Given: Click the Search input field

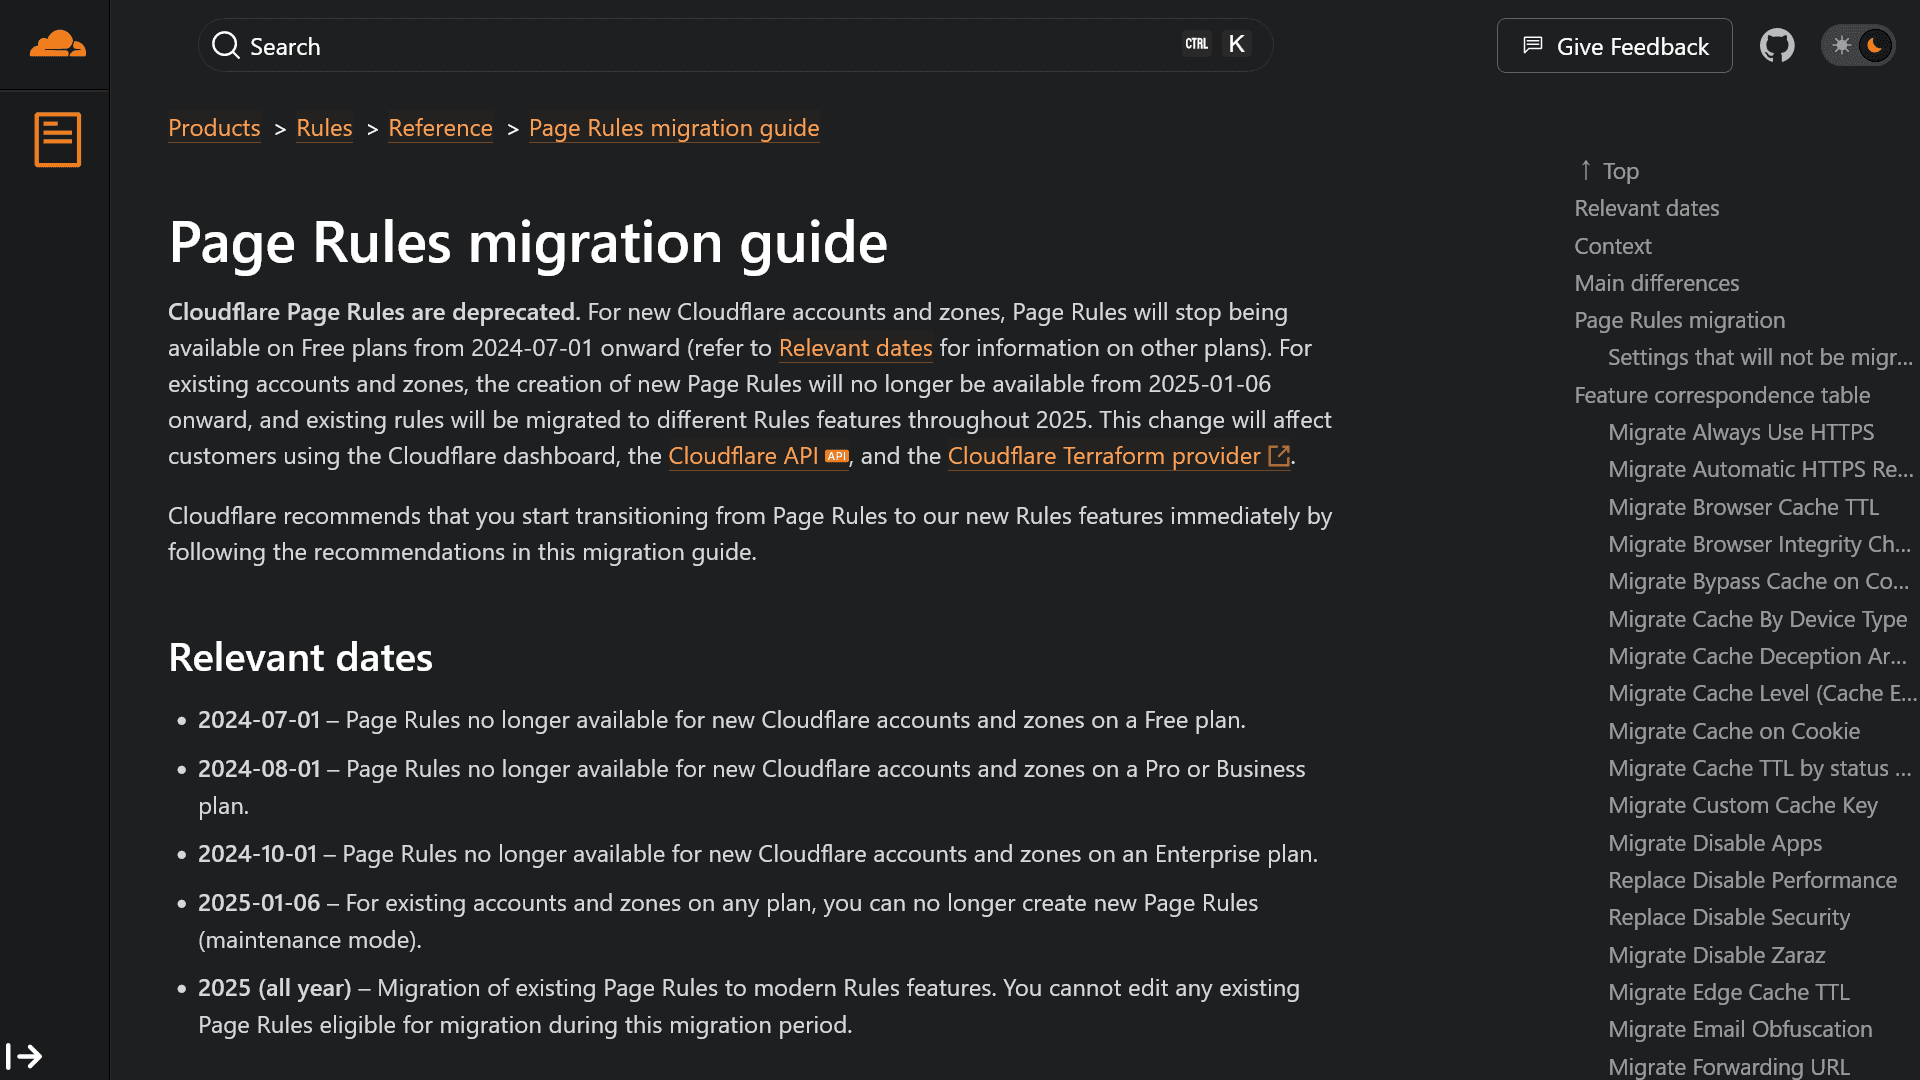Looking at the screenshot, I should tap(735, 45).
